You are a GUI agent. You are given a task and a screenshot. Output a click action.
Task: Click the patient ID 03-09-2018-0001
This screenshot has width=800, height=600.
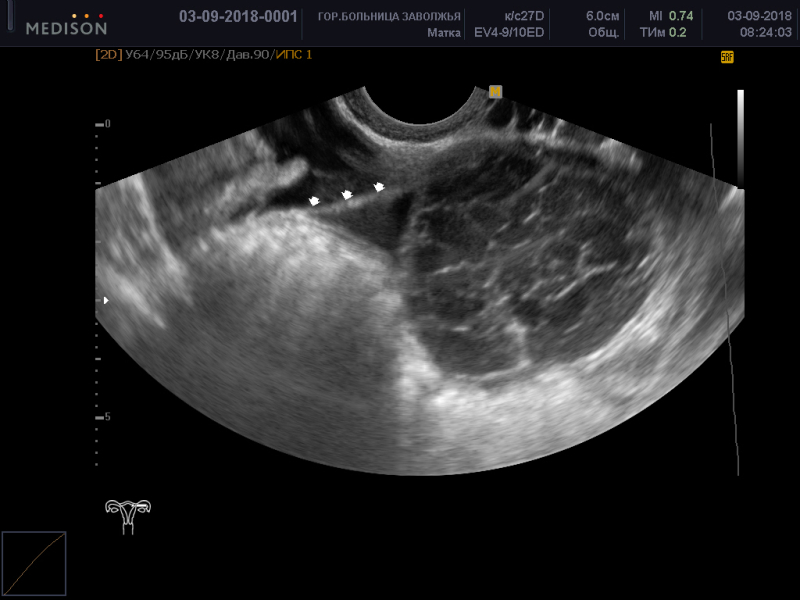click(238, 16)
